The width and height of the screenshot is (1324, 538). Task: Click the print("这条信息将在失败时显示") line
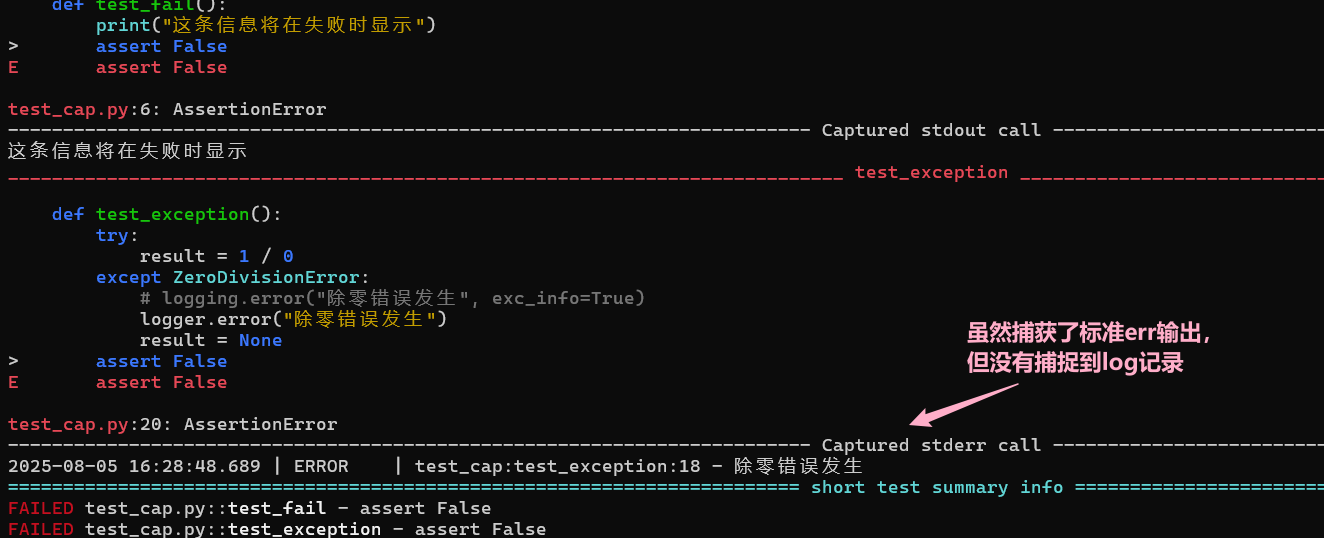click(266, 25)
